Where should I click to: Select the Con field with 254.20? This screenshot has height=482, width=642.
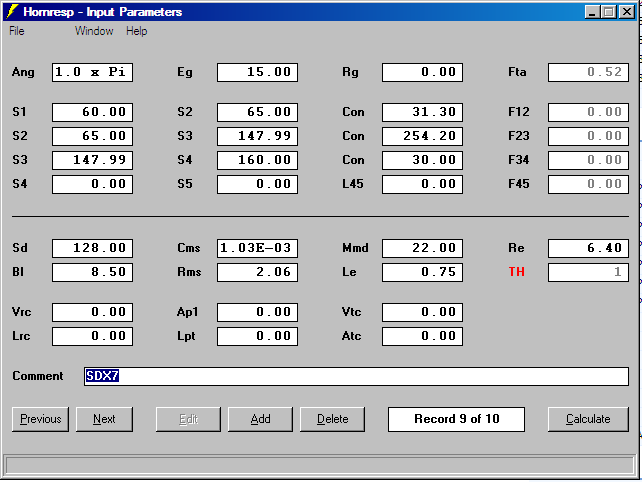[x=423, y=136]
